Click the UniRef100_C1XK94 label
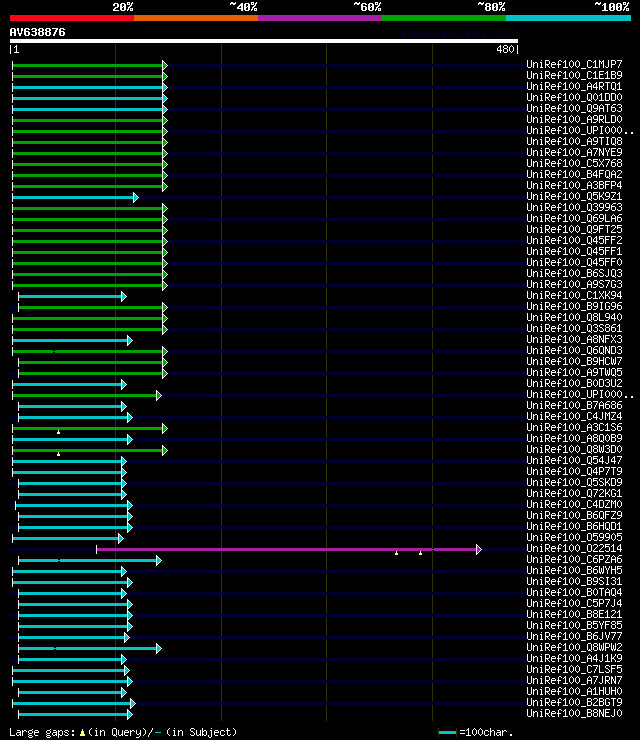The width and height of the screenshot is (640, 740). tap(574, 295)
